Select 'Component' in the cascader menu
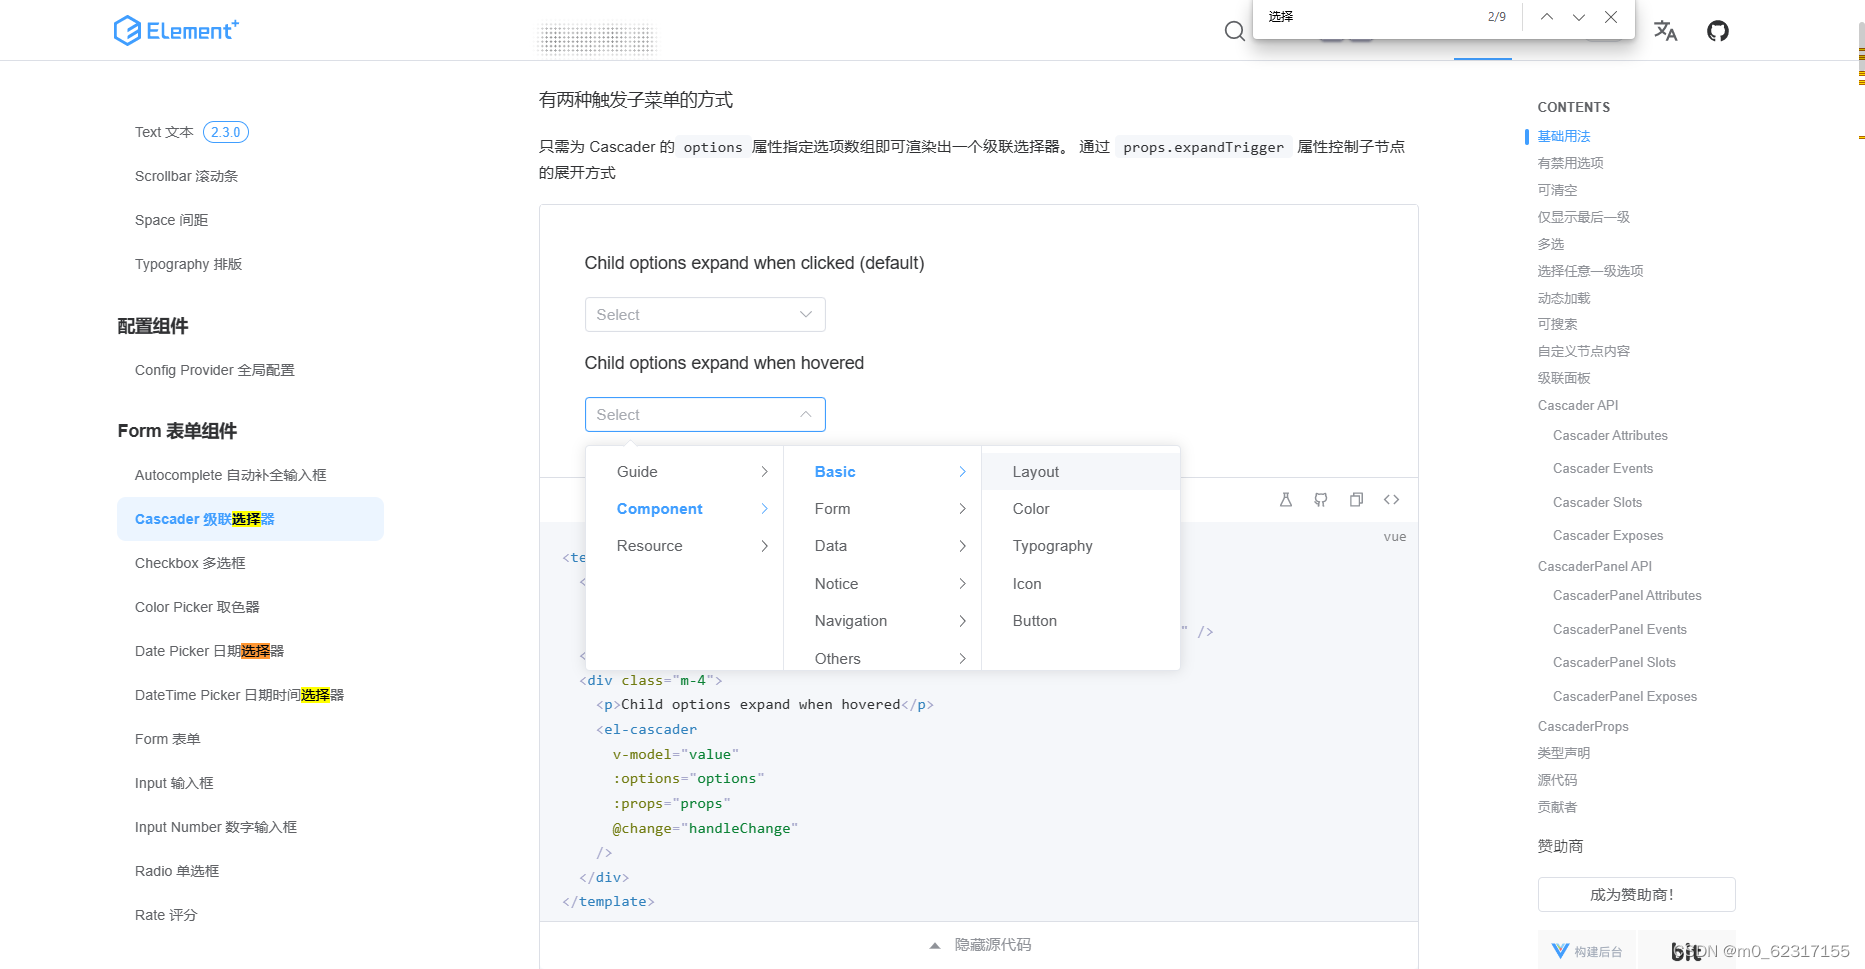Image resolution: width=1865 pixels, height=969 pixels. pyautogui.click(x=659, y=508)
